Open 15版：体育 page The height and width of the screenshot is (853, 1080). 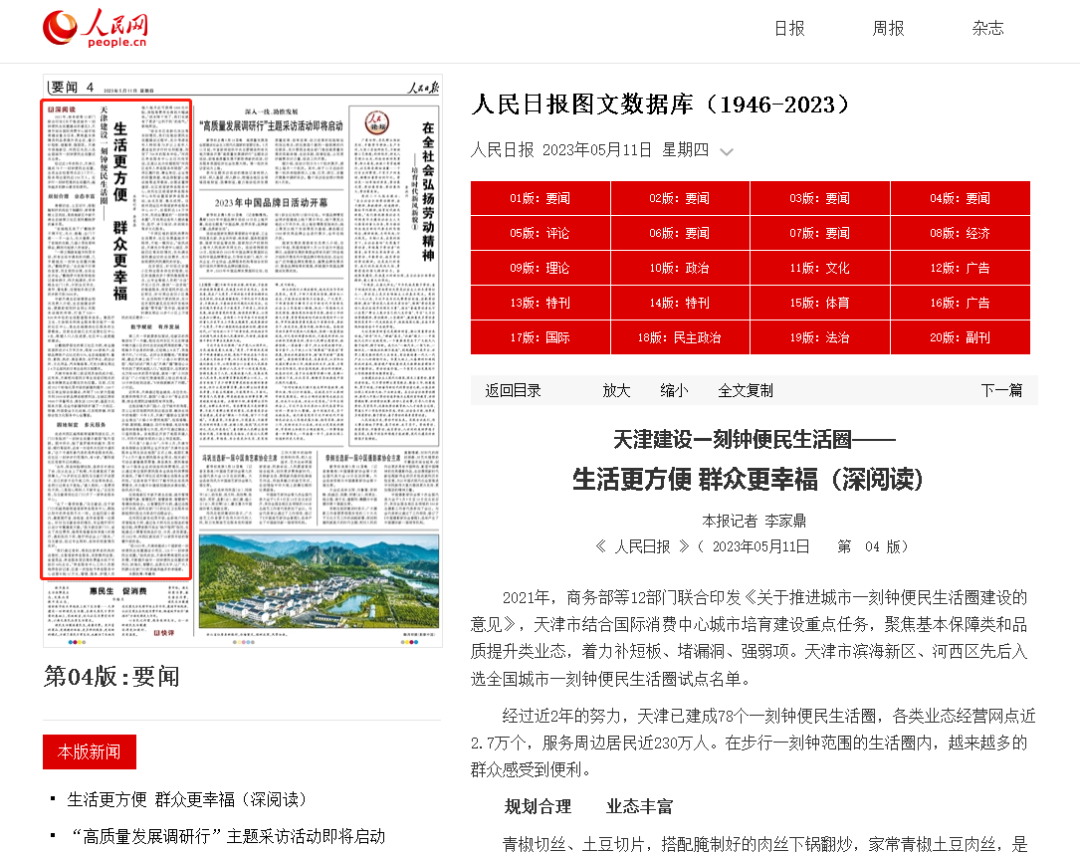[821, 303]
